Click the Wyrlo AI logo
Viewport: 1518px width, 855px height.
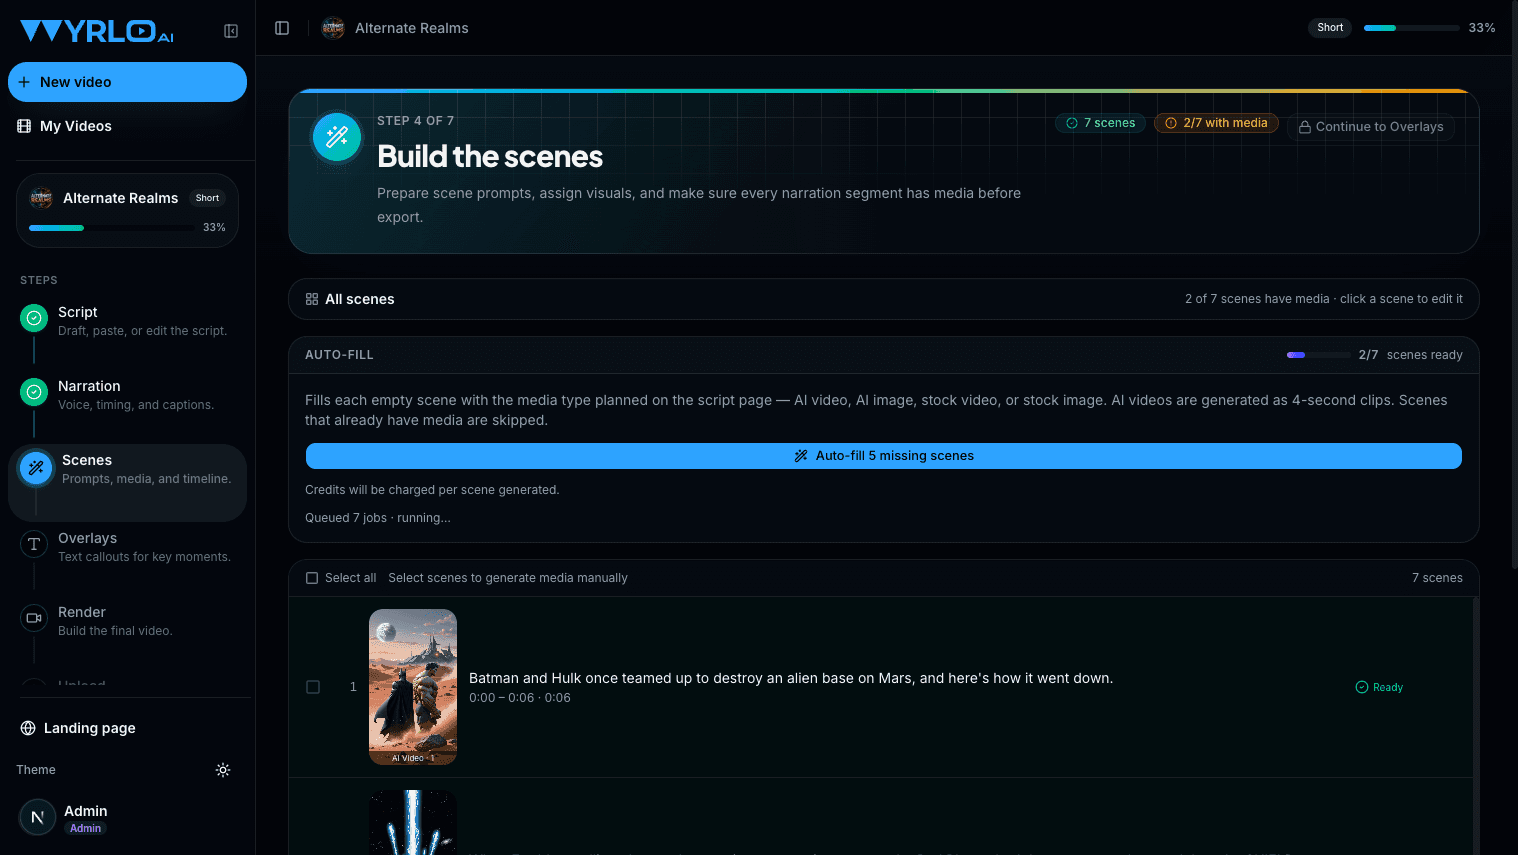click(97, 31)
